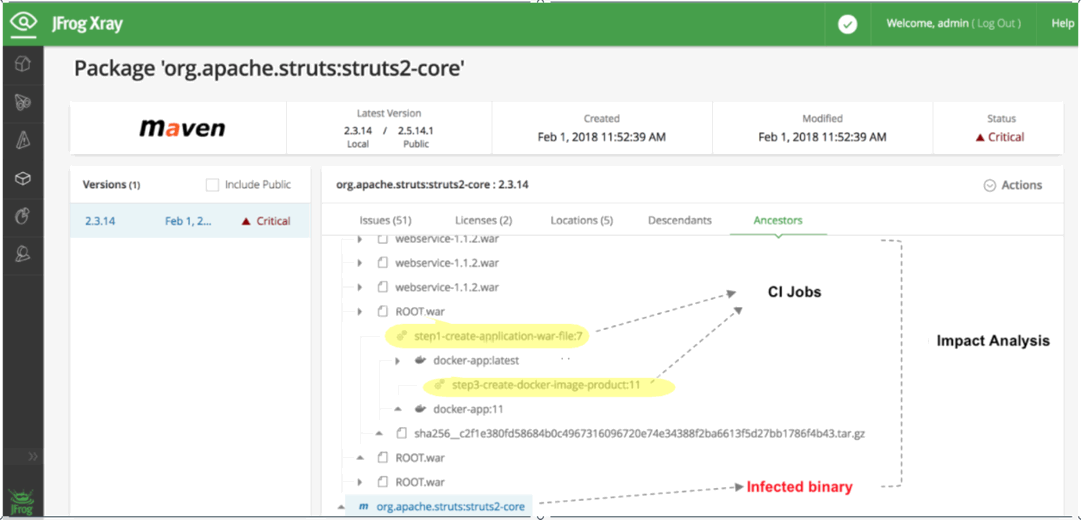
Task: Click the Log Out link
Action: click(x=996, y=23)
